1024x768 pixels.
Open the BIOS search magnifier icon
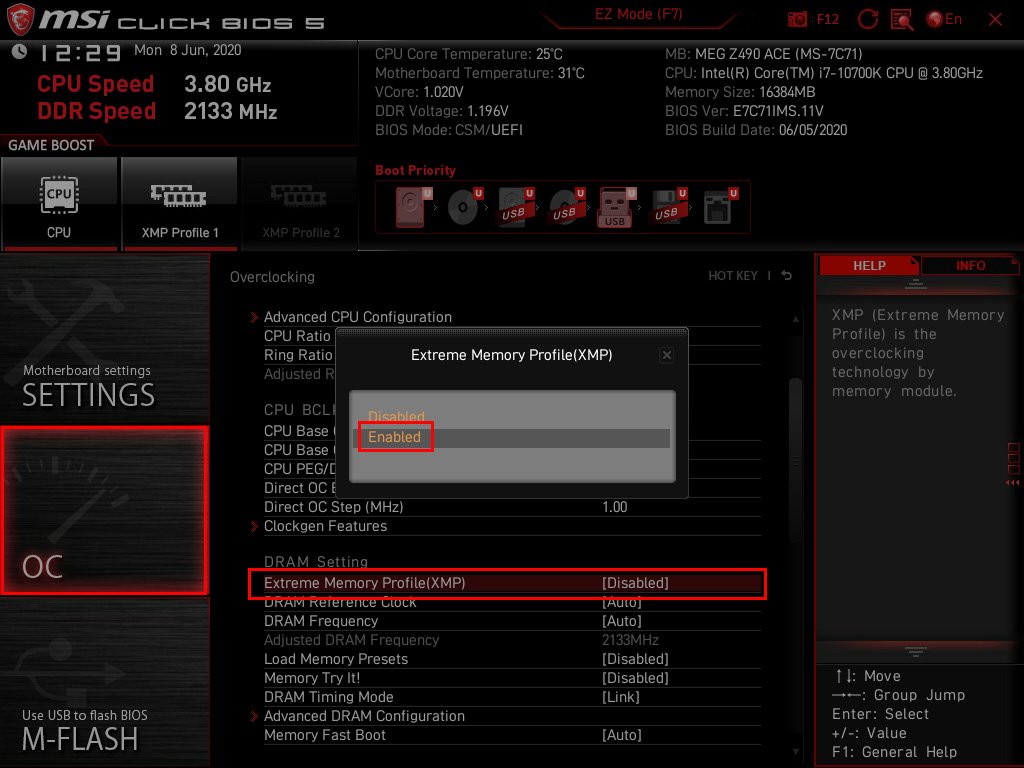click(902, 20)
